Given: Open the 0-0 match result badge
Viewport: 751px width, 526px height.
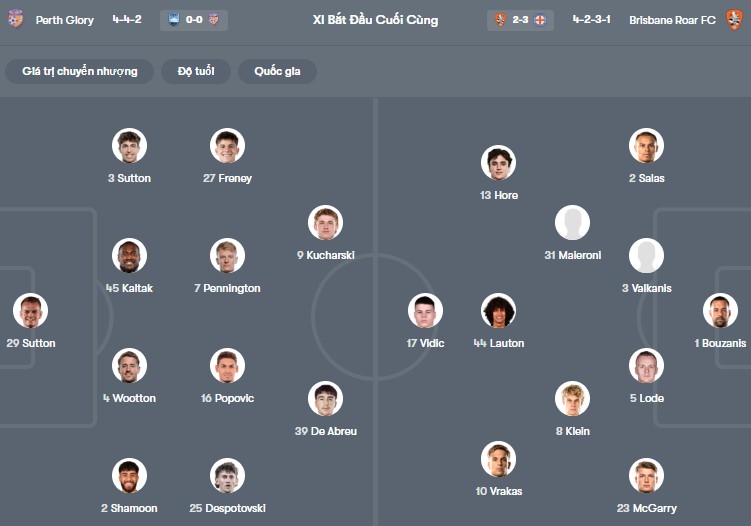Looking at the screenshot, I should 193,20.
